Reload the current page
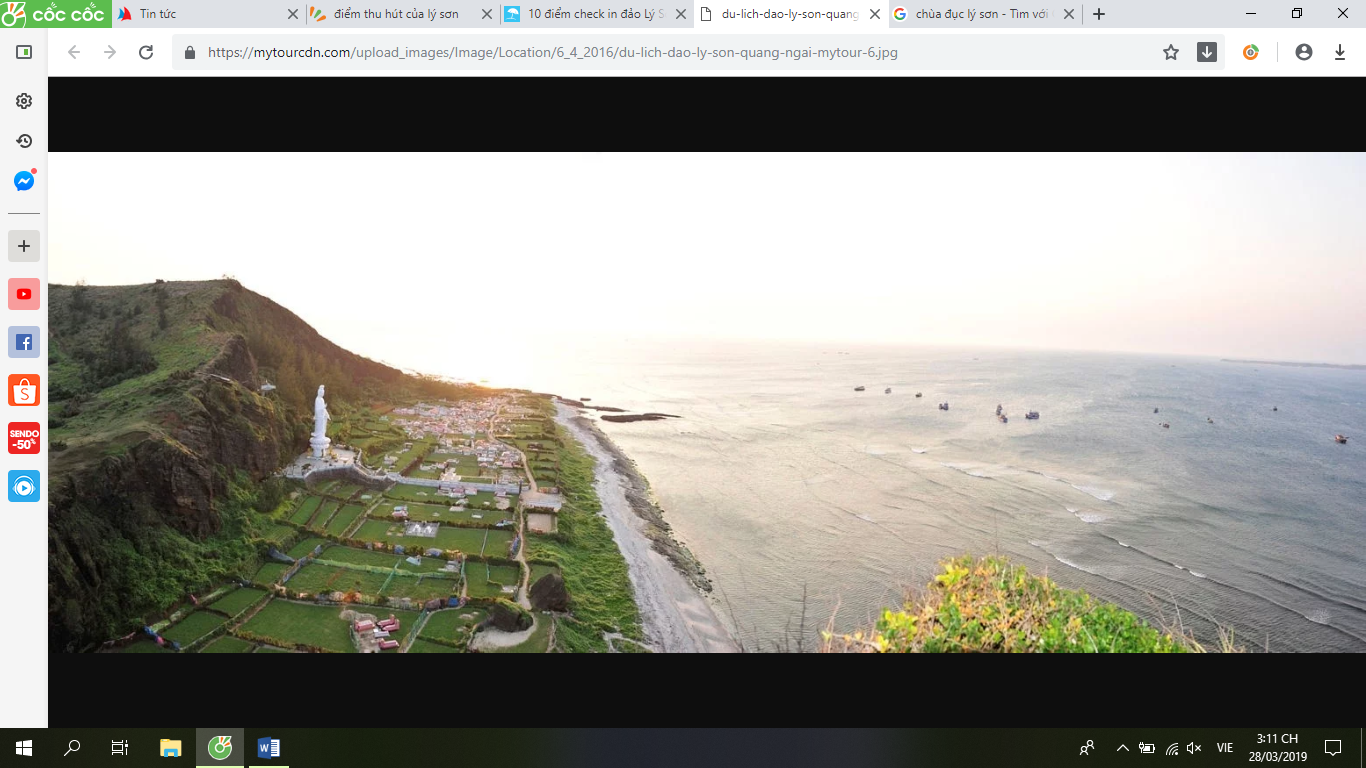 pyautogui.click(x=146, y=52)
